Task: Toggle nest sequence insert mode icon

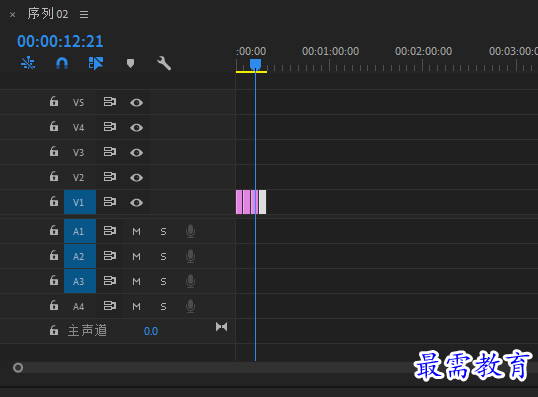Action: [x=28, y=63]
